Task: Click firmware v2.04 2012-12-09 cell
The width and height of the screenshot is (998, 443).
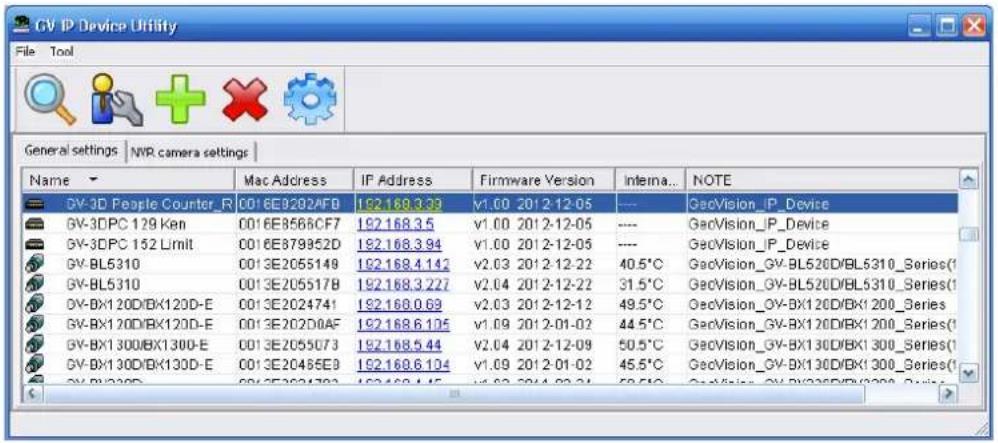Action: click(534, 345)
